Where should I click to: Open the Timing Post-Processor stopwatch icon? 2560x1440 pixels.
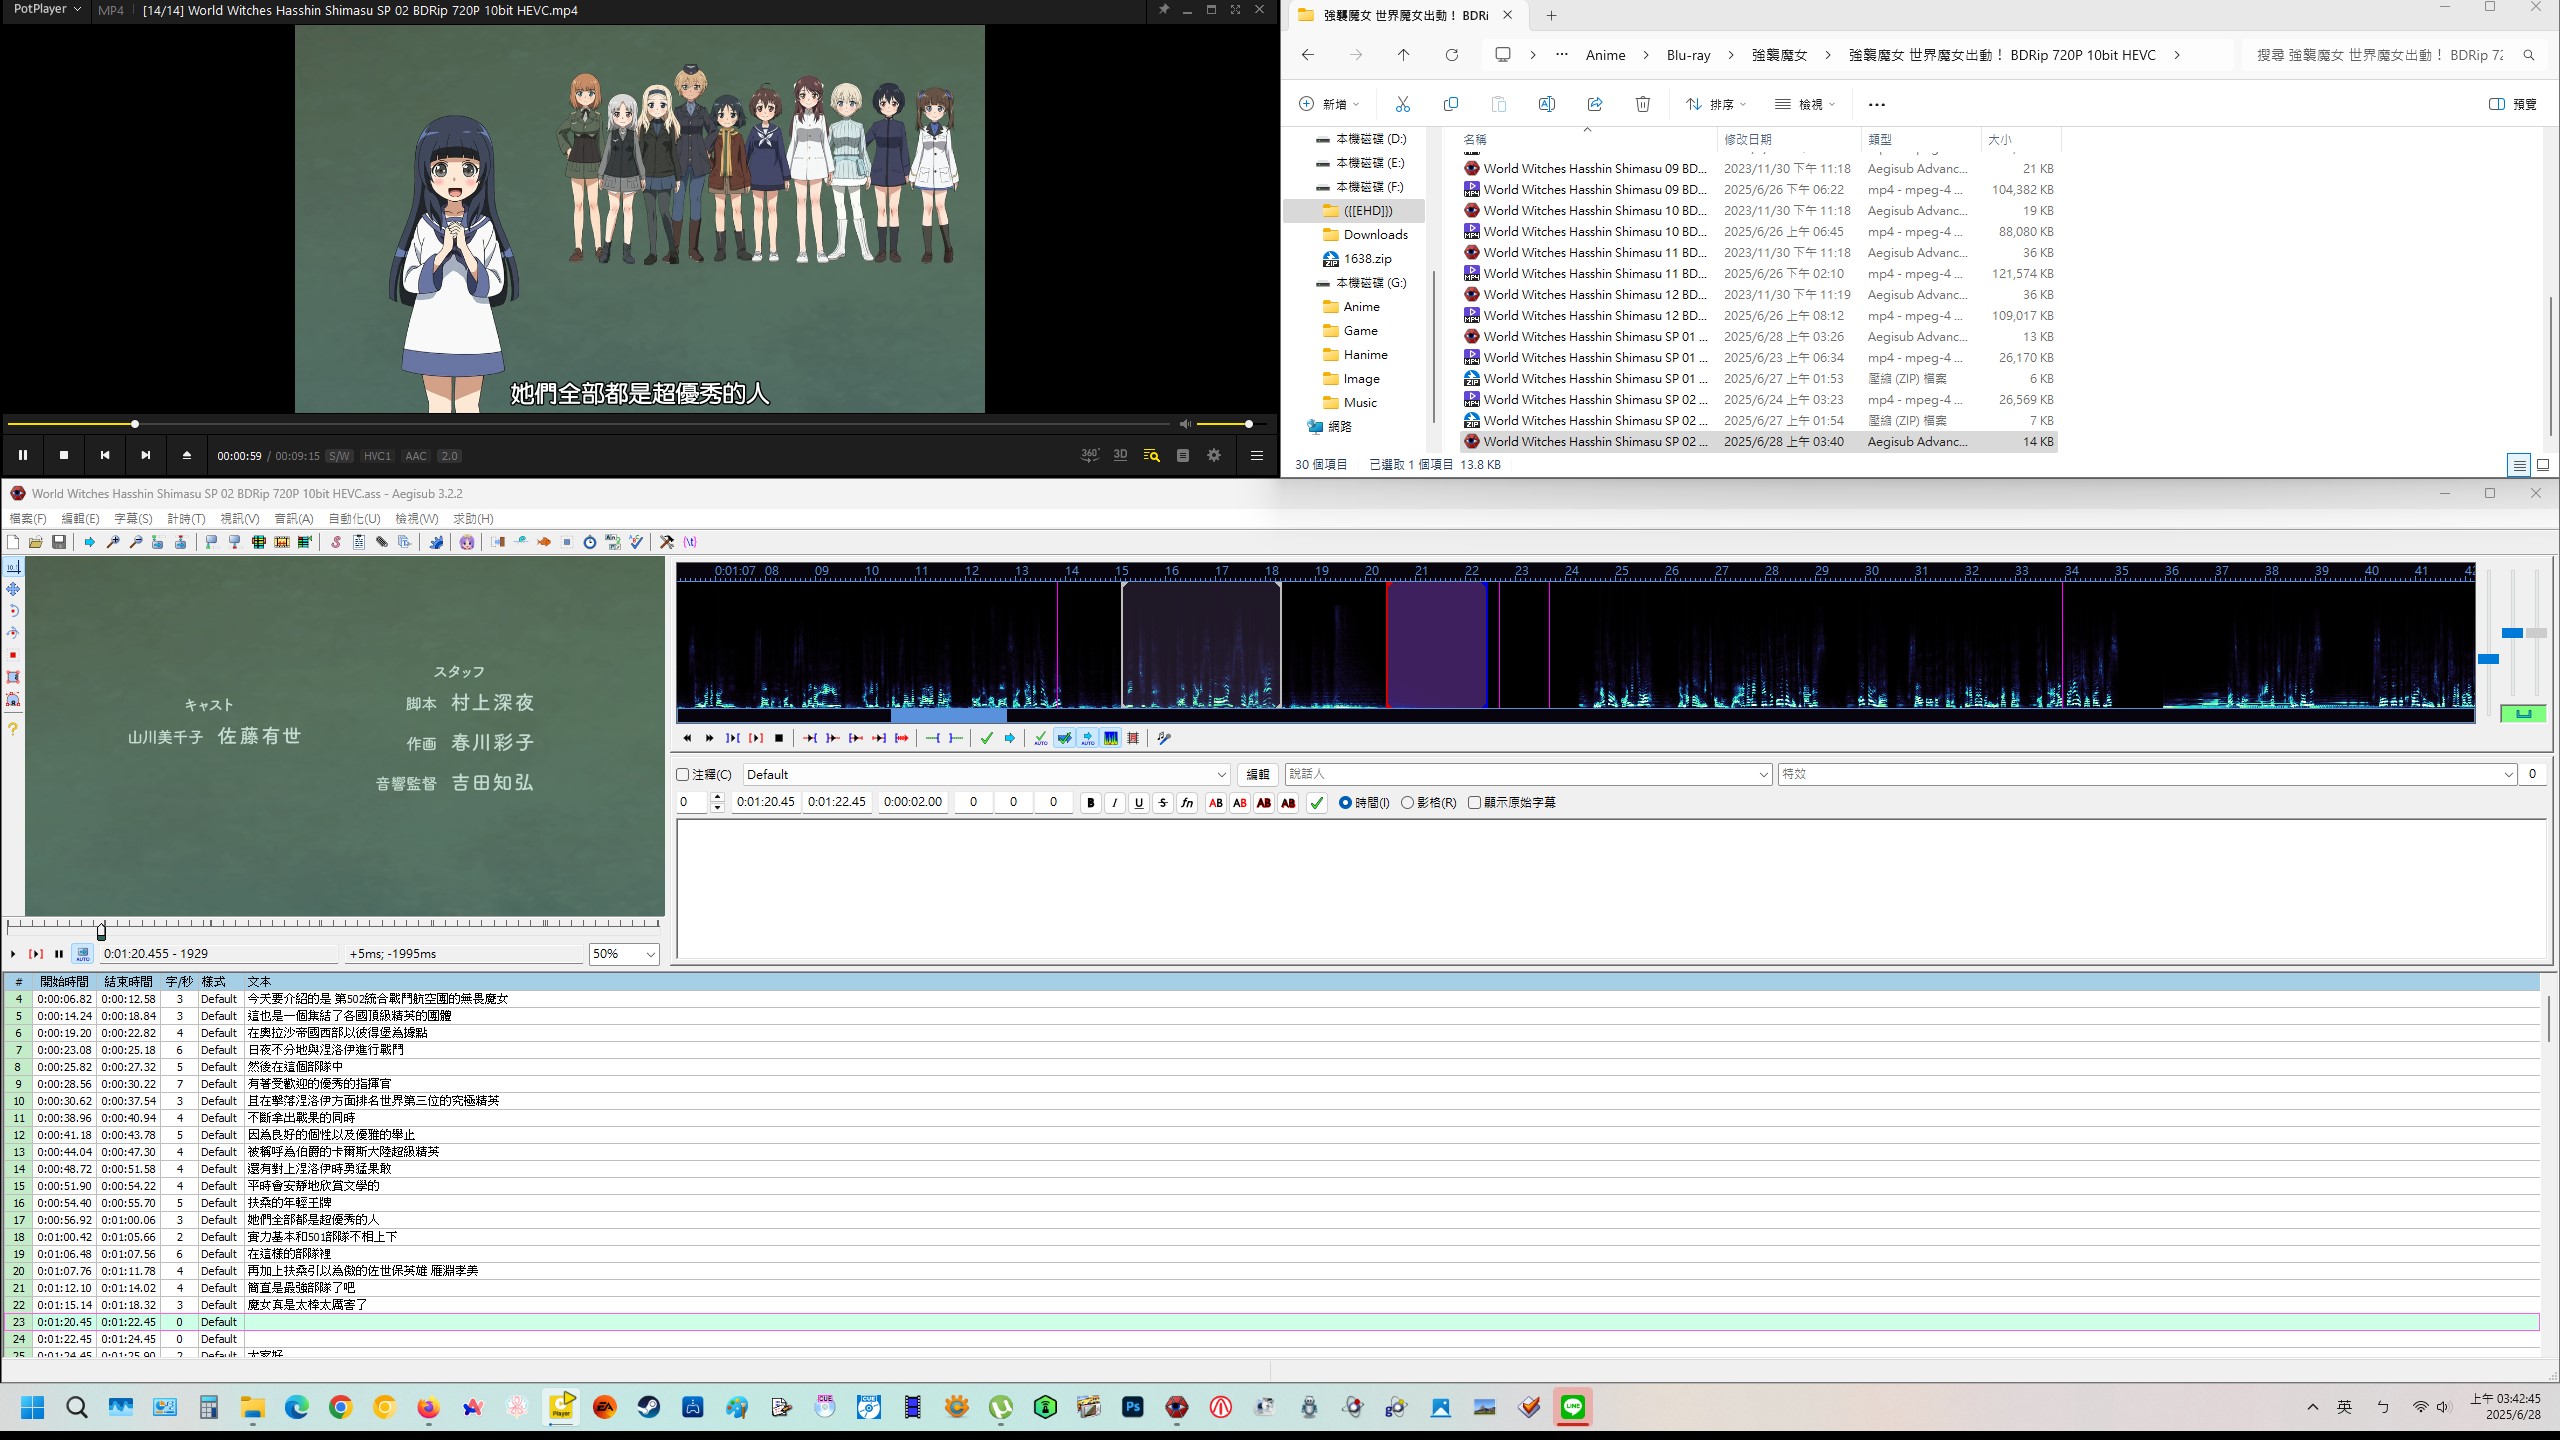pyautogui.click(x=590, y=542)
